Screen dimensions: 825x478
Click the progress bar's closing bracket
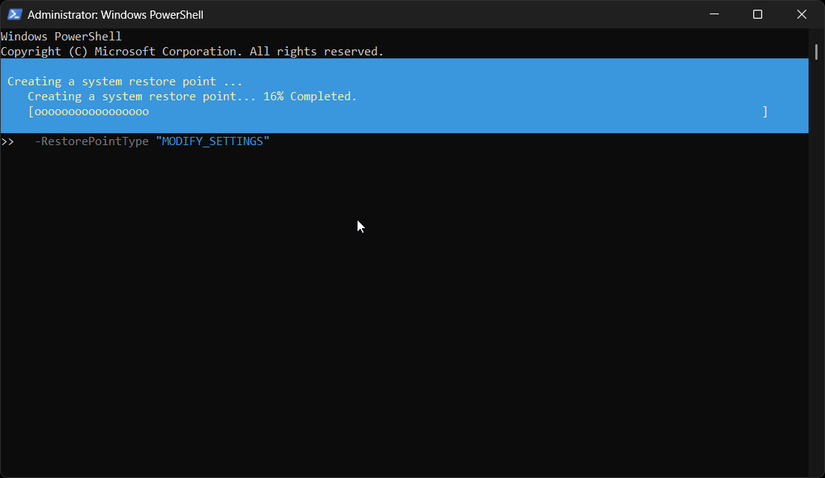[765, 112]
